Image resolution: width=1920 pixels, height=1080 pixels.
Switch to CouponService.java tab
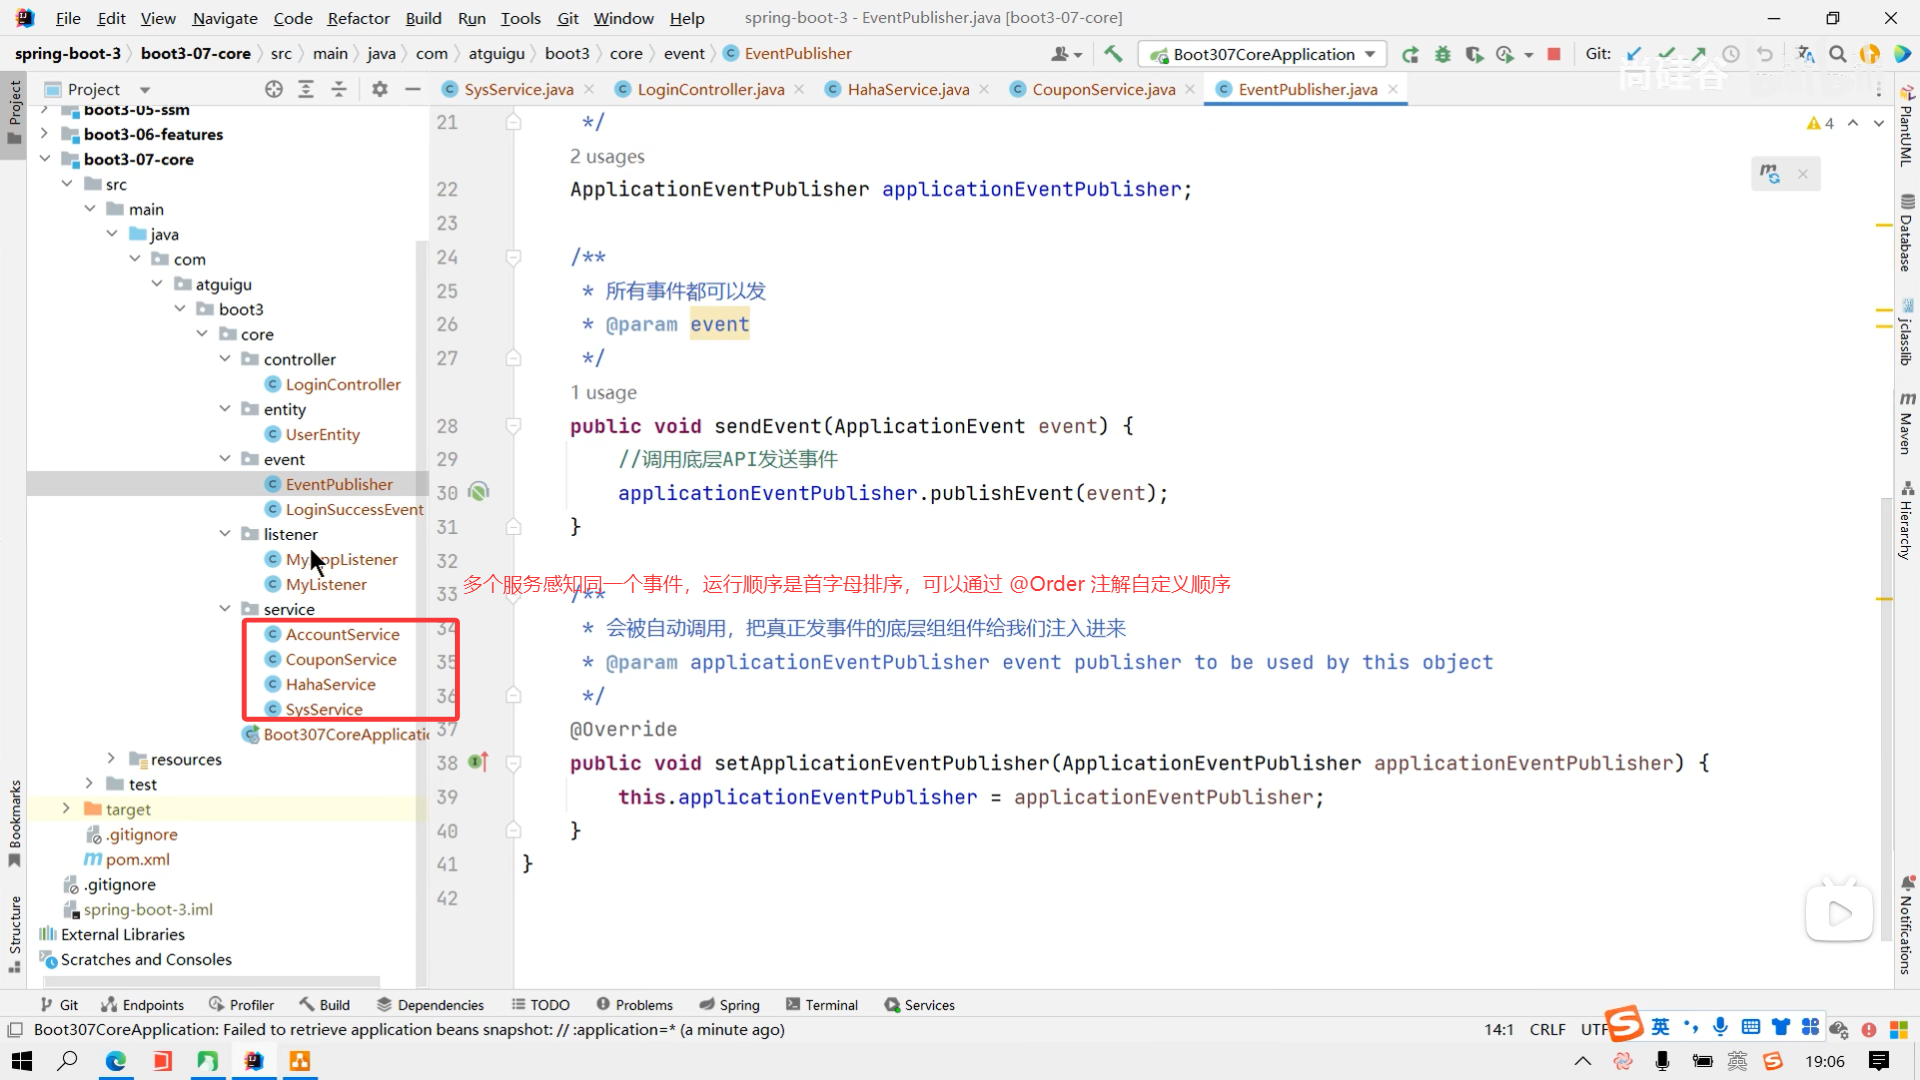click(x=1103, y=89)
